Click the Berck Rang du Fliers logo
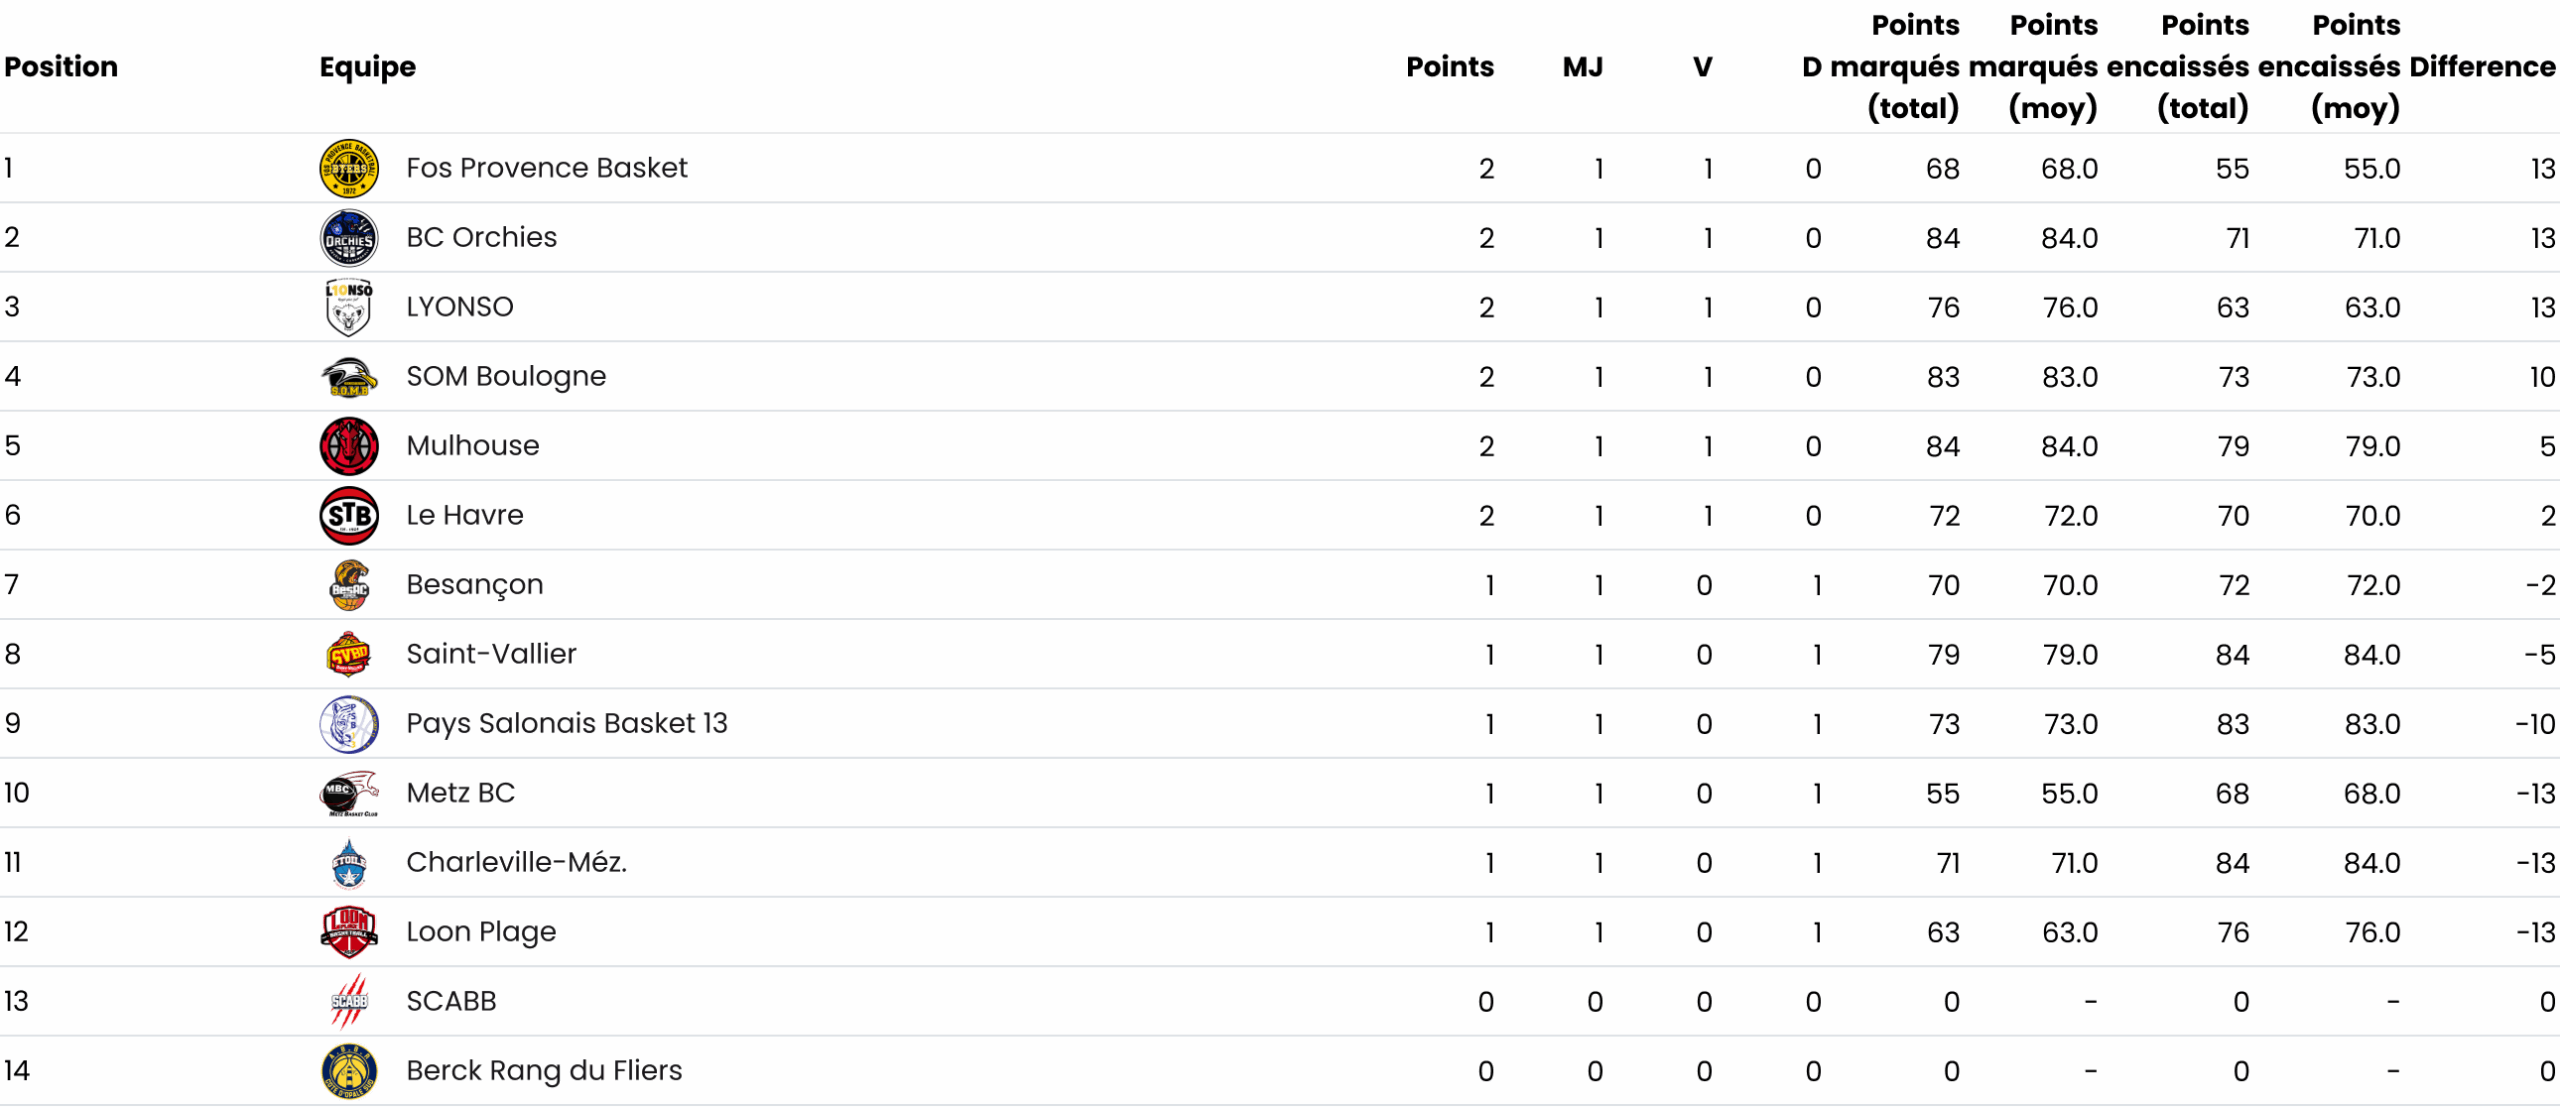 [348, 1071]
